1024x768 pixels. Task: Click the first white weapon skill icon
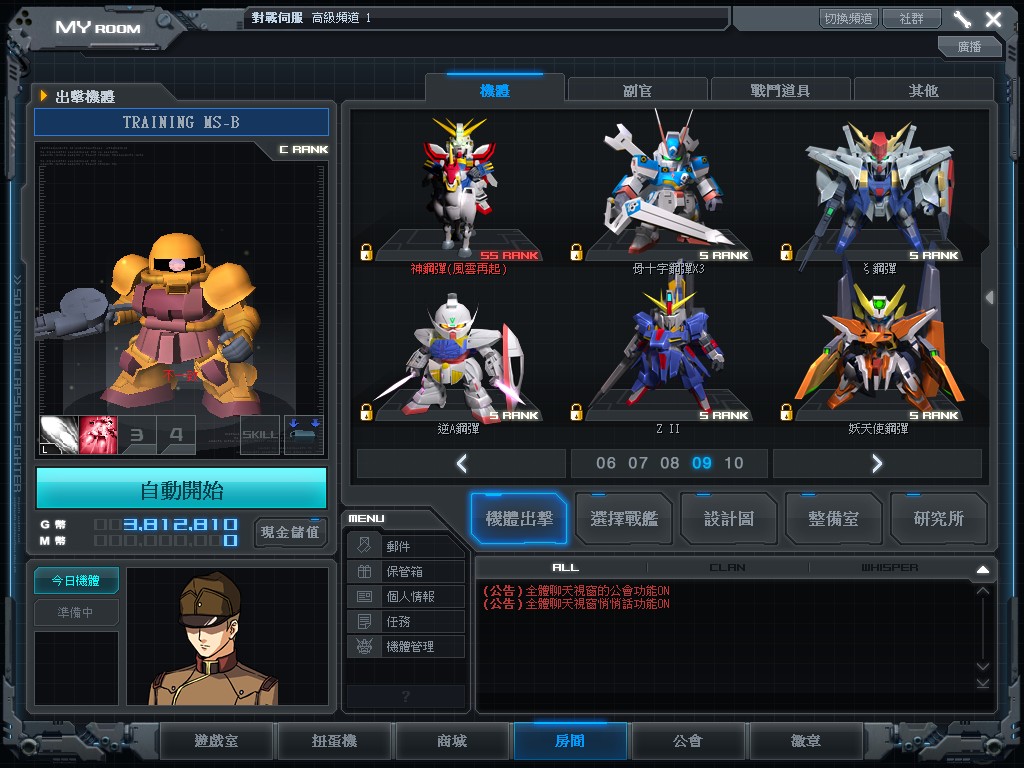point(59,435)
